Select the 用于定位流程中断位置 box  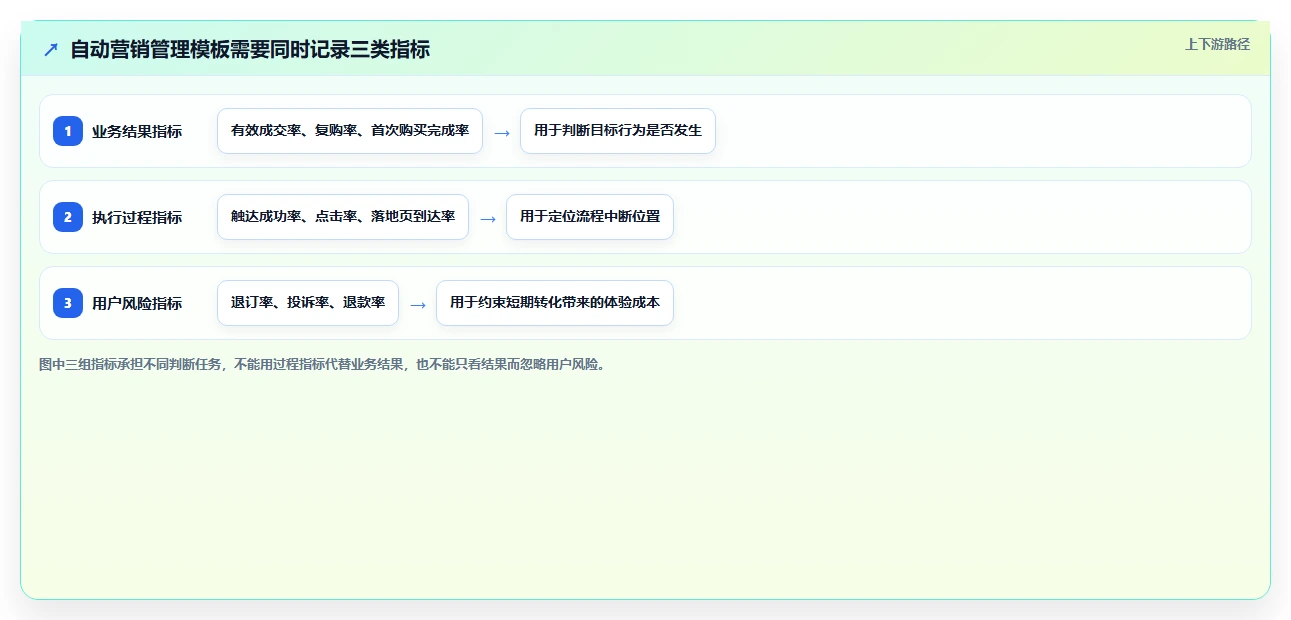point(590,217)
